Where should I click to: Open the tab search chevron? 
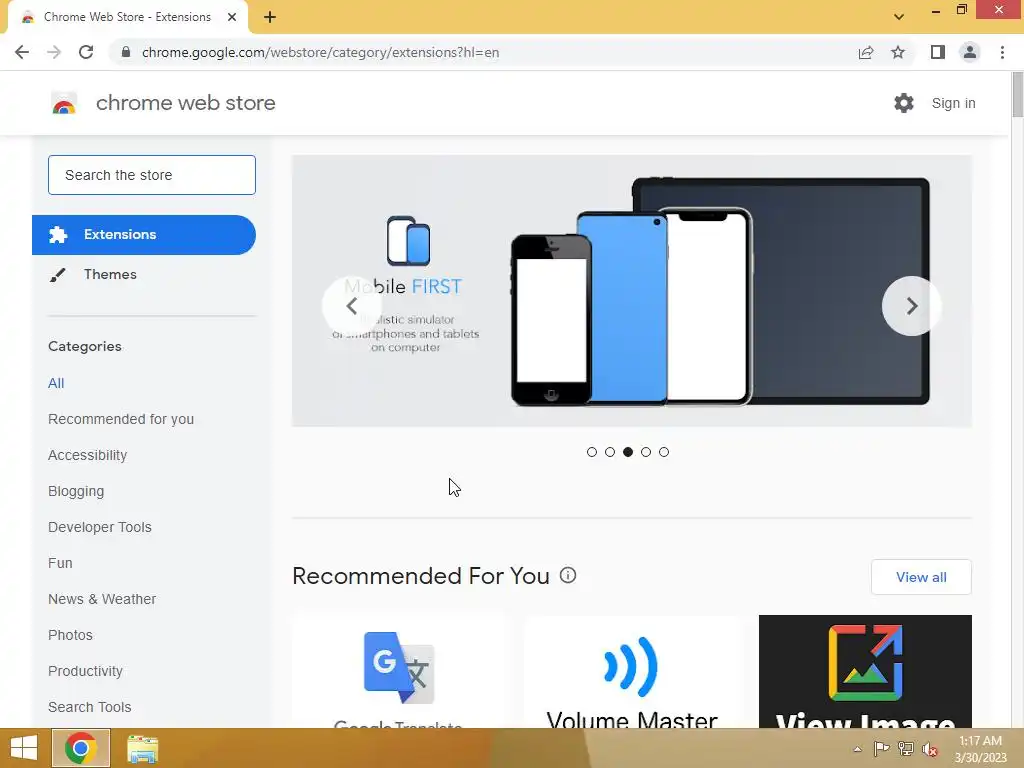pos(899,17)
